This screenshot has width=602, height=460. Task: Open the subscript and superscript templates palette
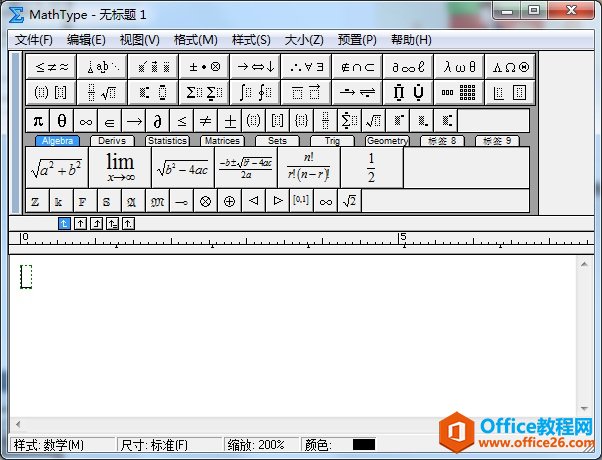(x=153, y=93)
